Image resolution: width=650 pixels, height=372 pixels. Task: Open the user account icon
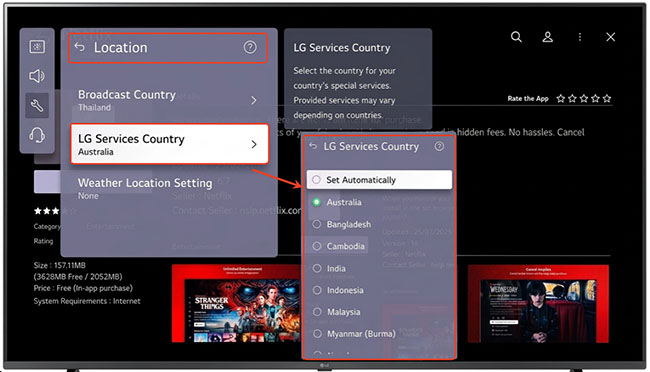(548, 37)
